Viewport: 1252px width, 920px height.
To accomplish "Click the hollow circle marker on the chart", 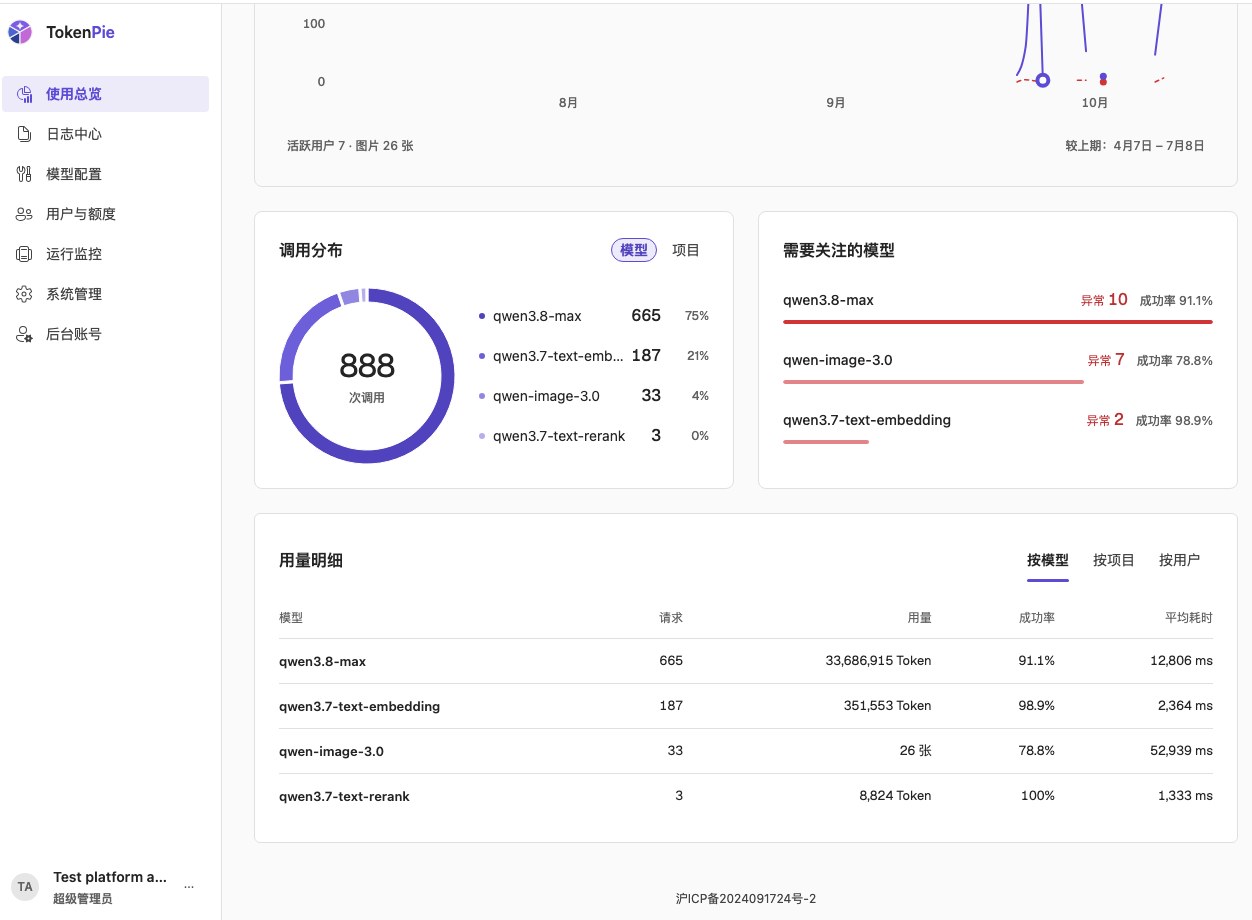I will pos(1043,80).
